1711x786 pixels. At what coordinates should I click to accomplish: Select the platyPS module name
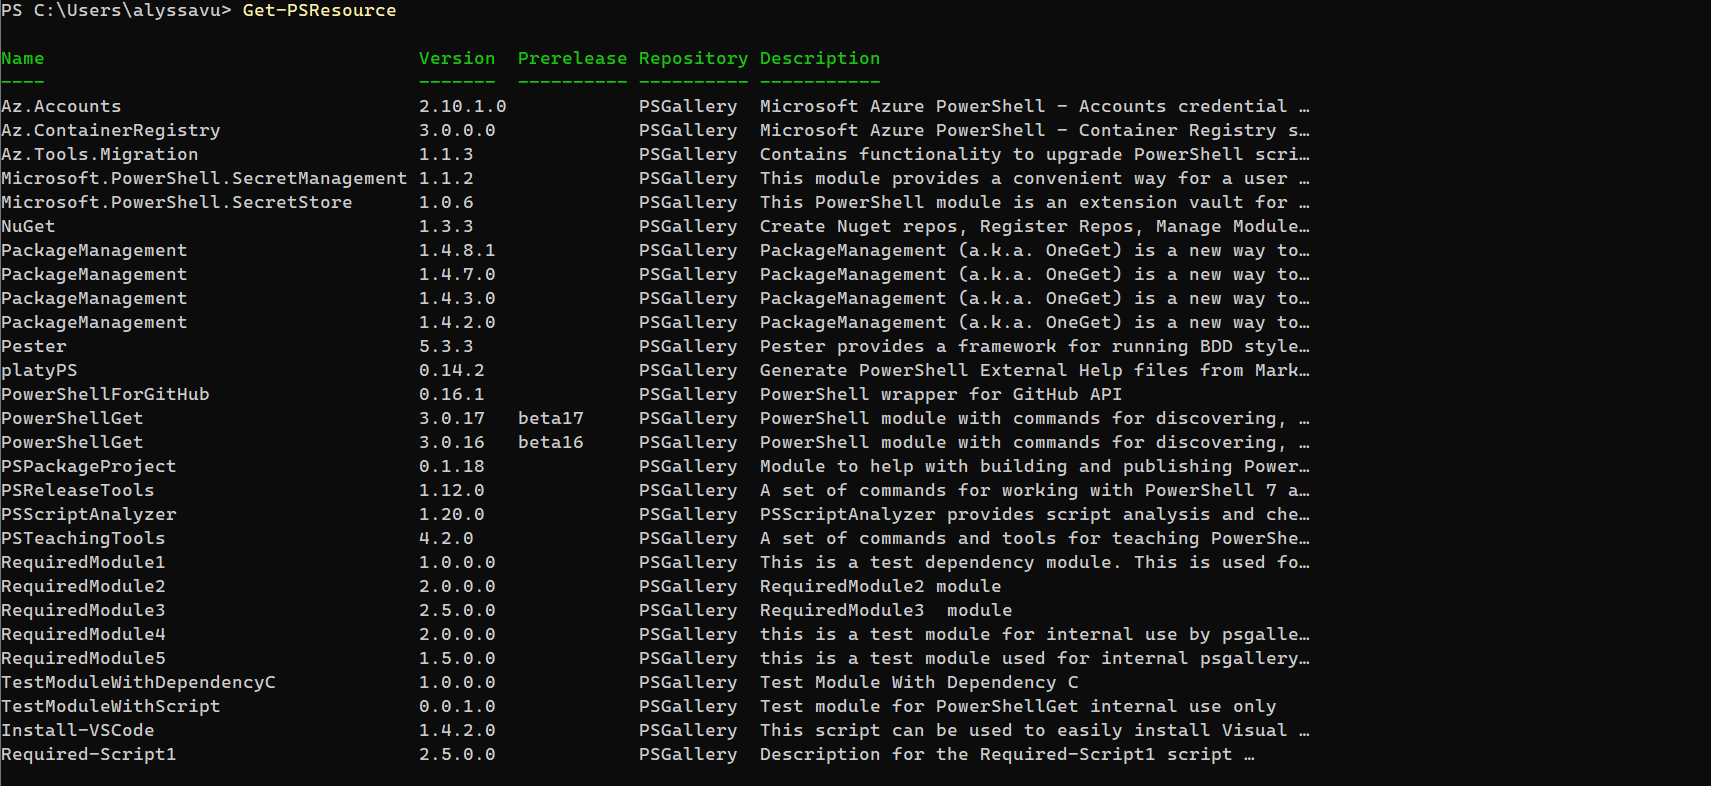[x=39, y=370]
